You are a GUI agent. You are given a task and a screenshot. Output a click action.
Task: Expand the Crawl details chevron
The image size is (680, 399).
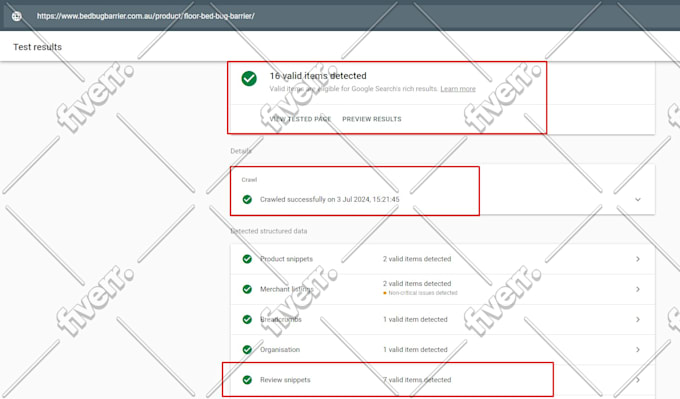click(638, 200)
